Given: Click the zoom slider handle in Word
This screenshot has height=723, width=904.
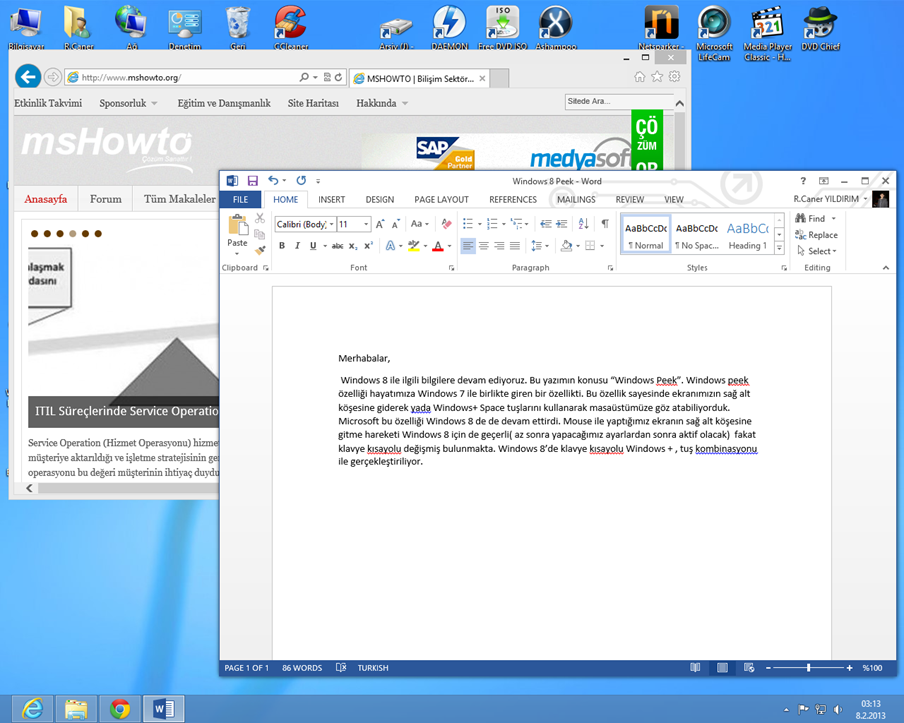Looking at the screenshot, I should pos(808,668).
